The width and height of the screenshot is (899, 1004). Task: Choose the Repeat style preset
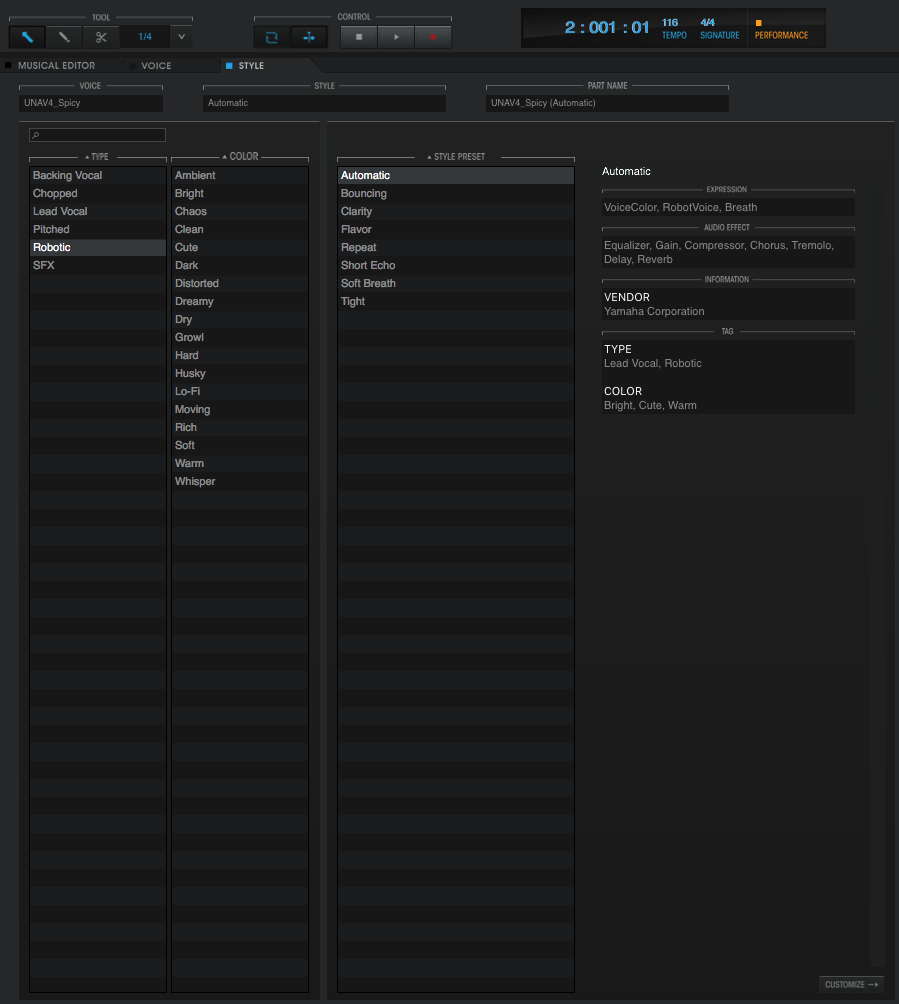[x=456, y=247]
